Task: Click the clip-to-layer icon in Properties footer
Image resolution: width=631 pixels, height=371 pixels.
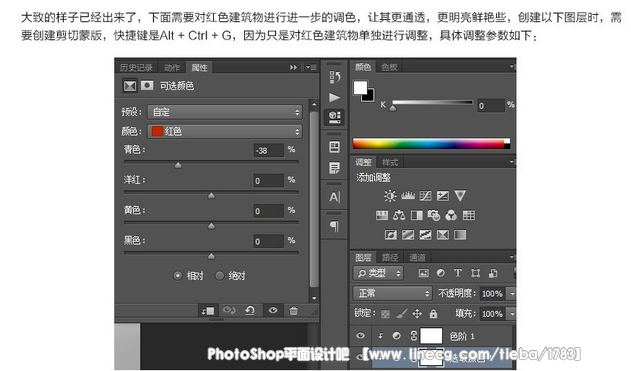Action: 208,311
